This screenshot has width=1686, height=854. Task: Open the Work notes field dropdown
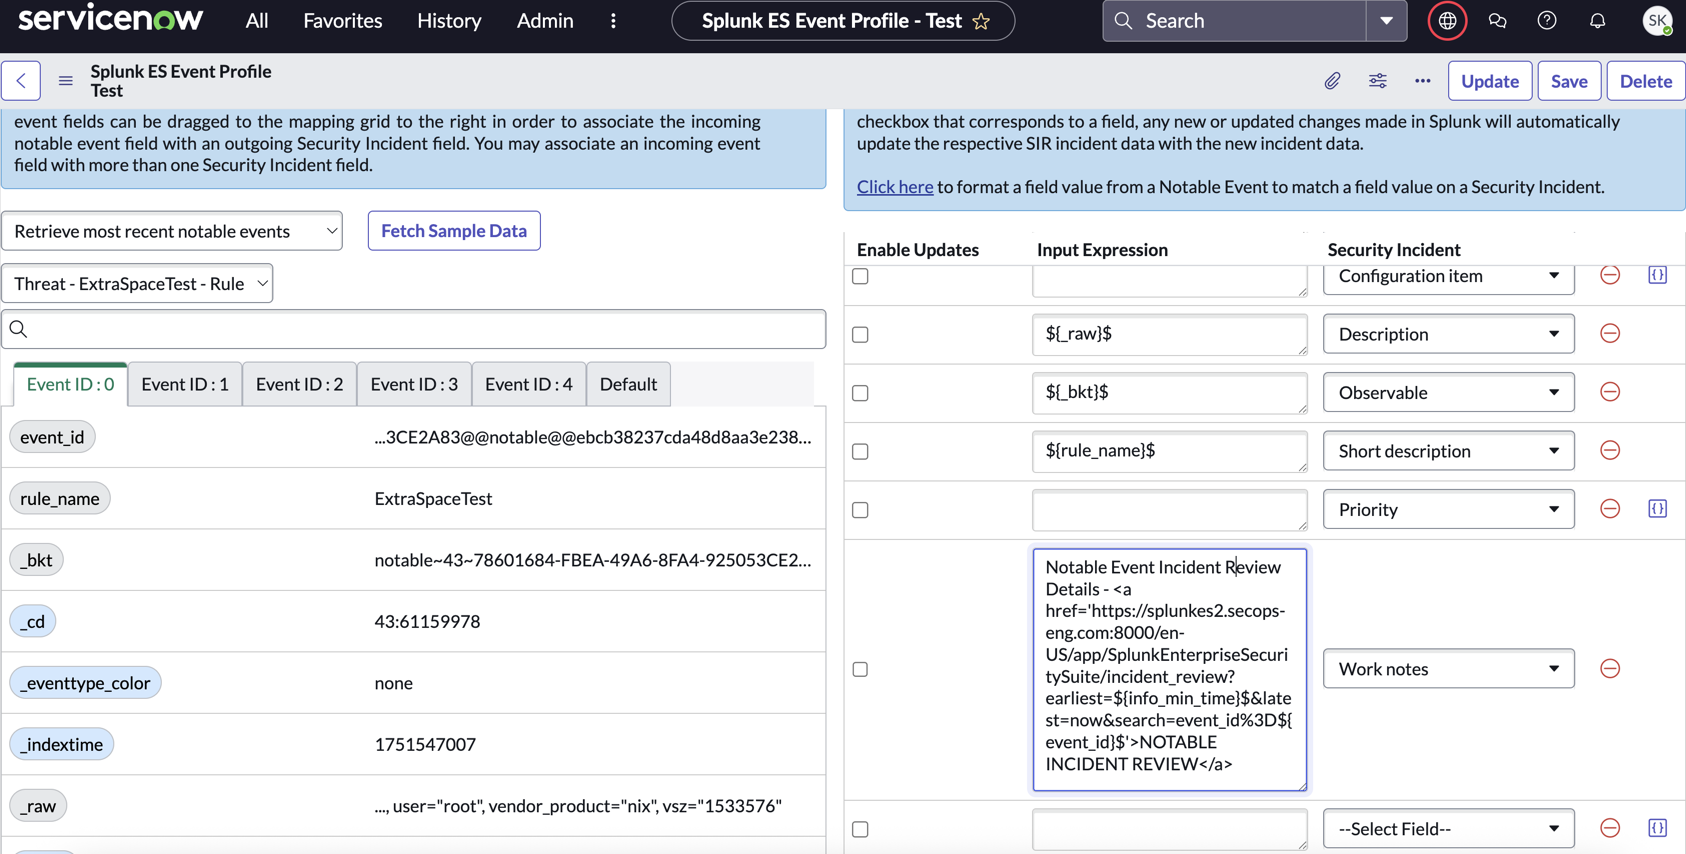tap(1448, 669)
